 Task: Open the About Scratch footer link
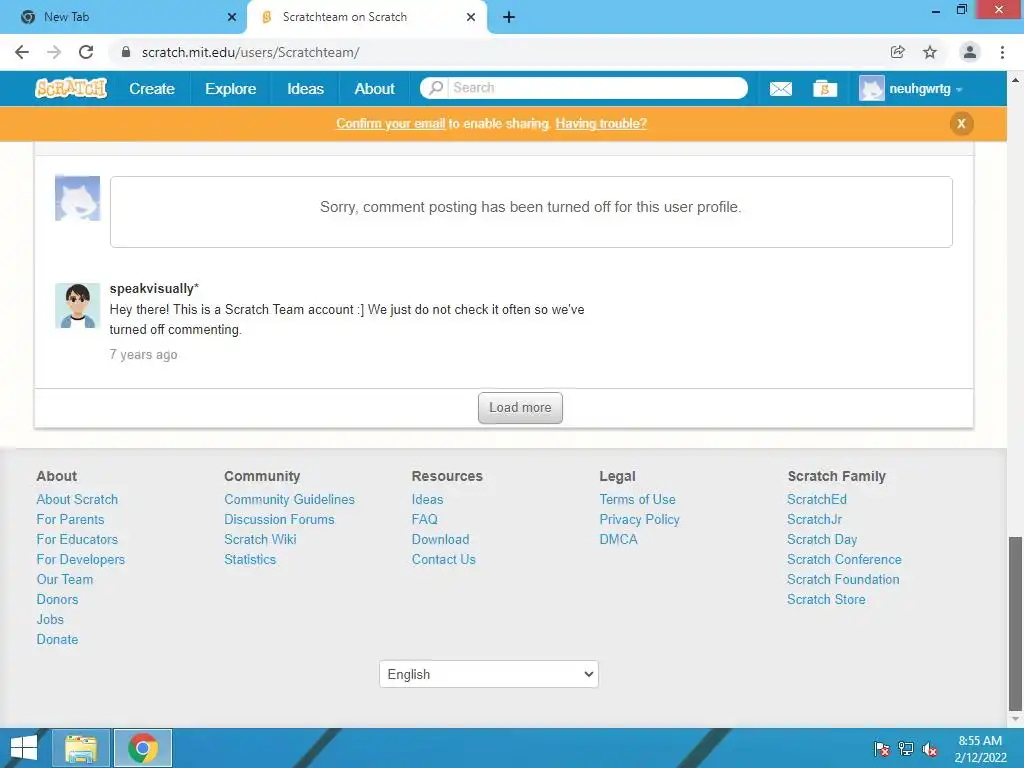77,499
